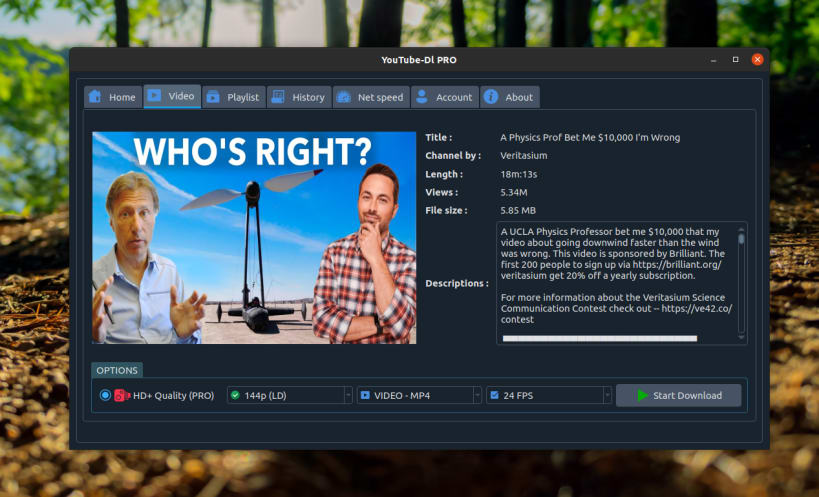The height and width of the screenshot is (497, 819).
Task: Maximize the YouTube-Dl PRO window
Action: 735,60
